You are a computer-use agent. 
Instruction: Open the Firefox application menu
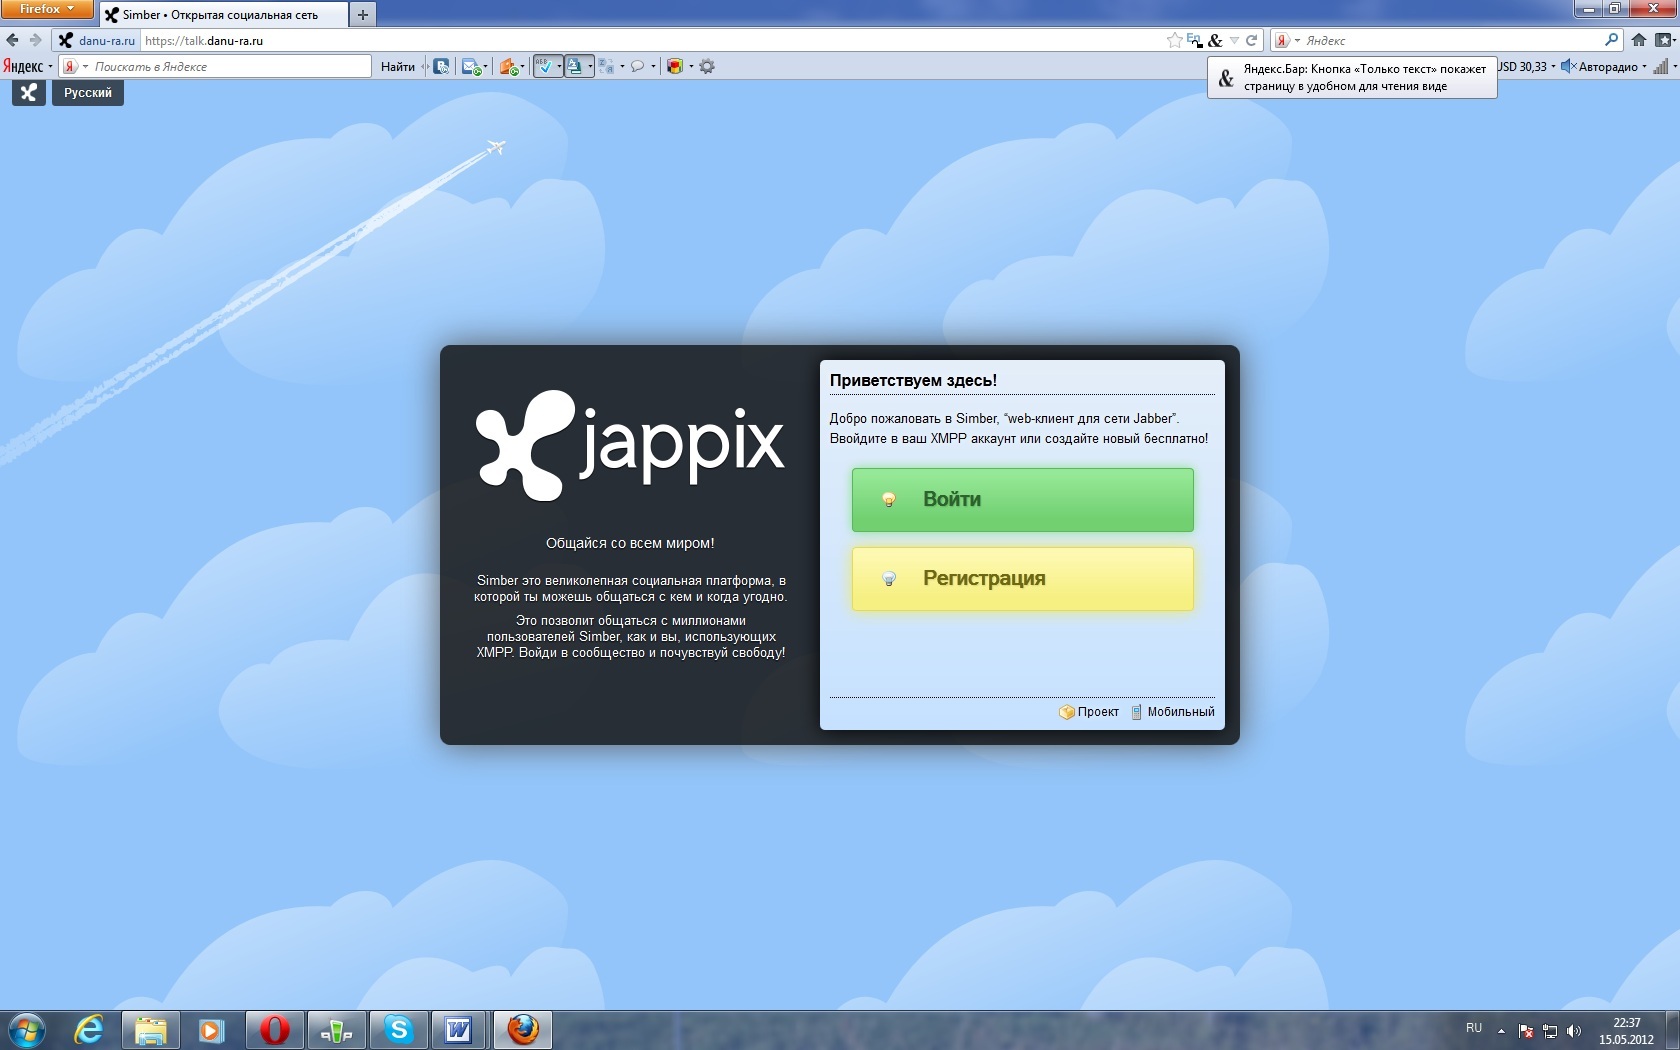pyautogui.click(x=47, y=9)
